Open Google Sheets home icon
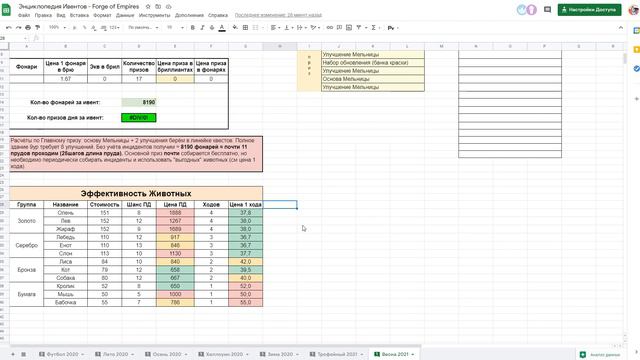640x360 pixels. click(x=7, y=10)
